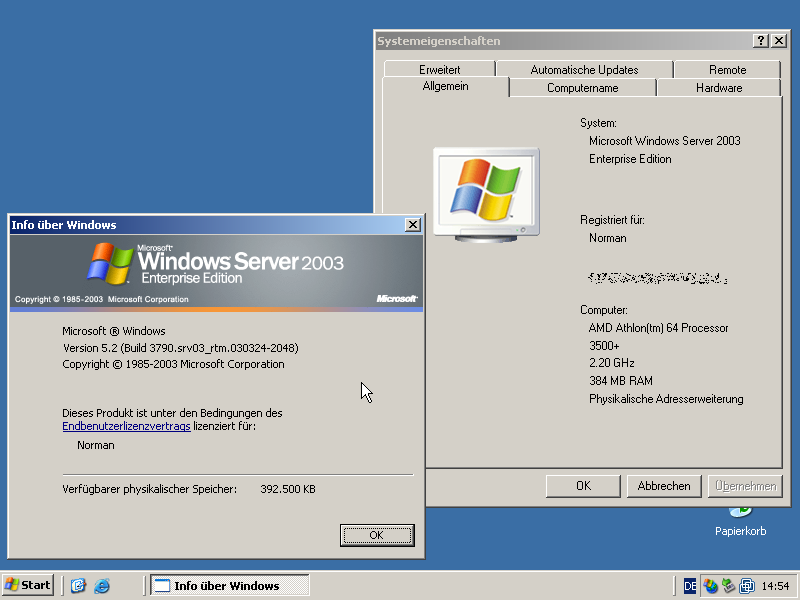The width and height of the screenshot is (800, 600).
Task: Click the DE language indicator in taskbar
Action: [690, 586]
